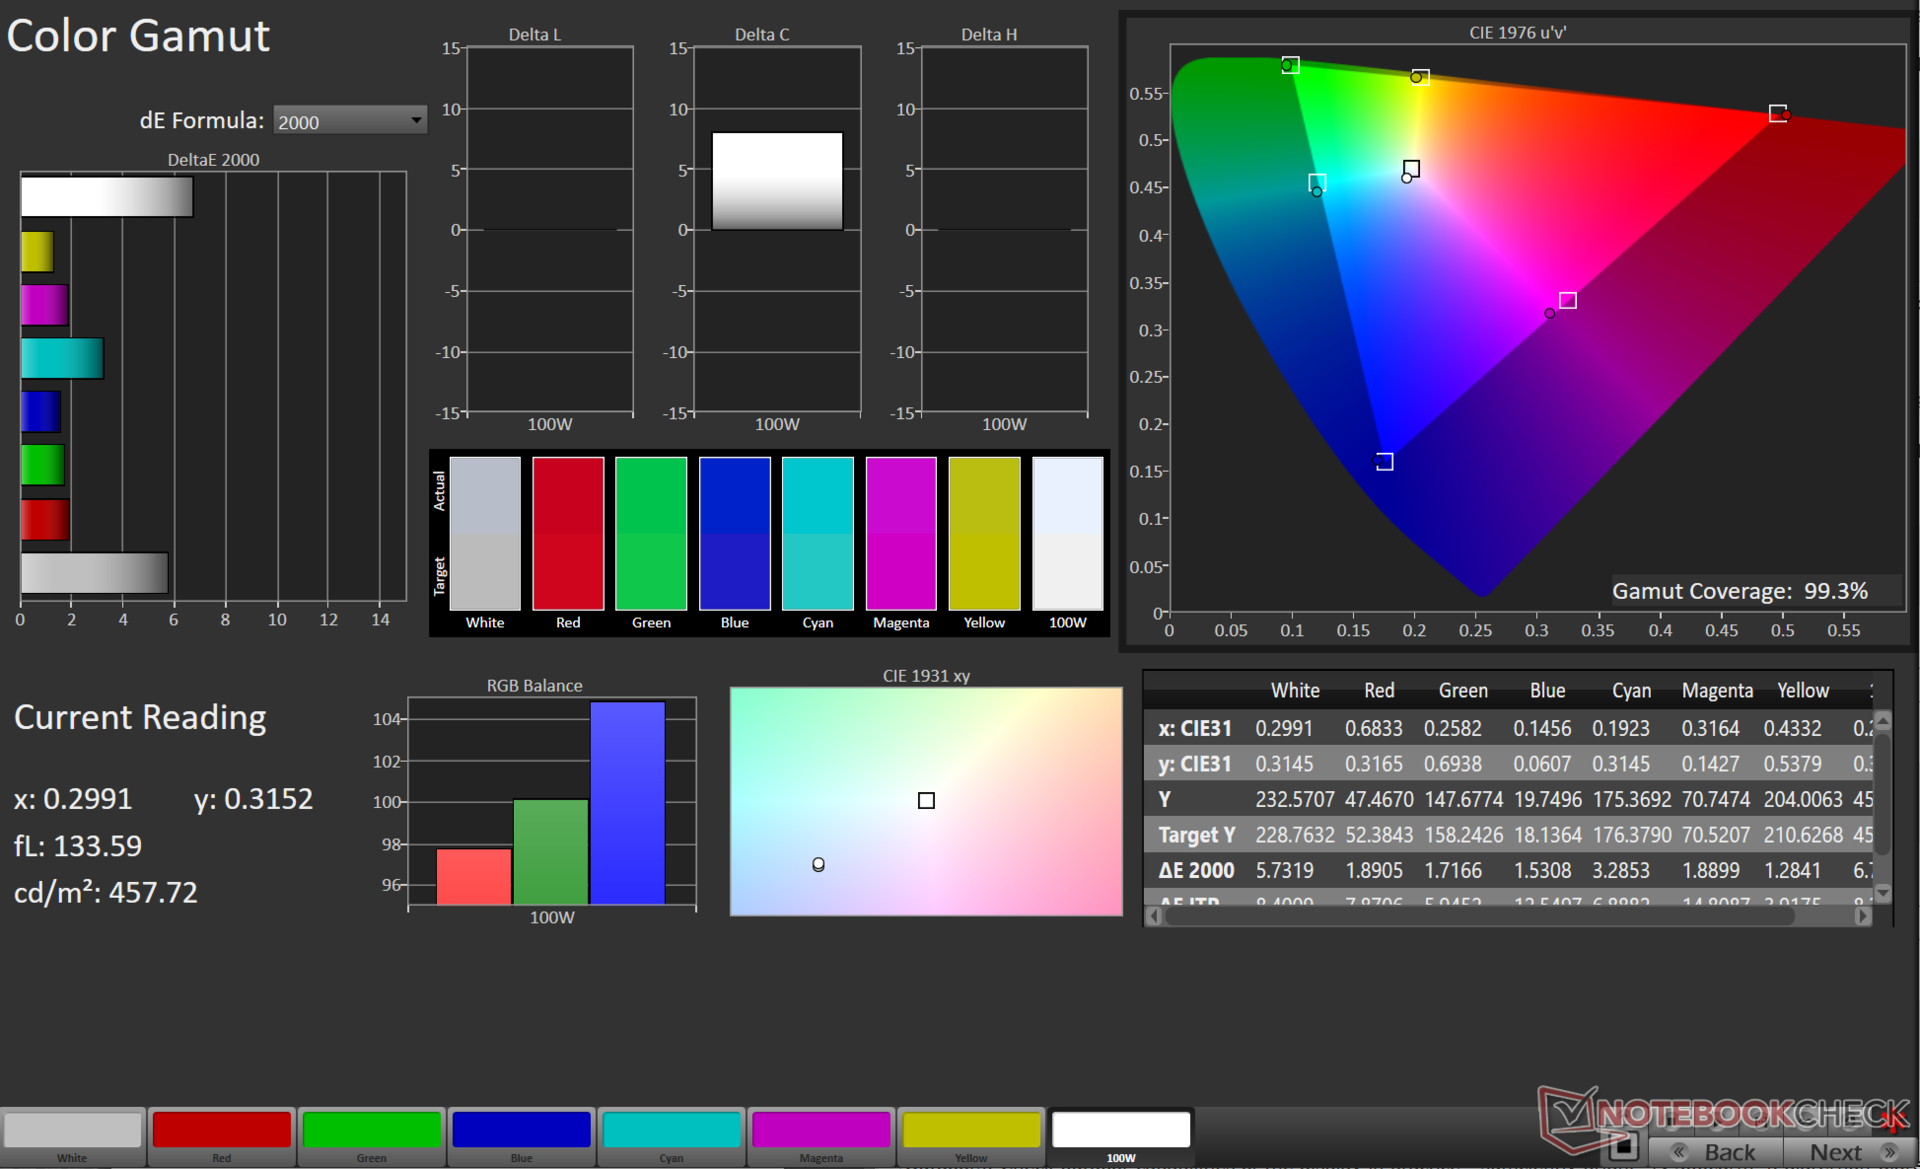This screenshot has height=1169, width=1920.
Task: Click the Magenta column header in table
Action: click(x=1716, y=690)
